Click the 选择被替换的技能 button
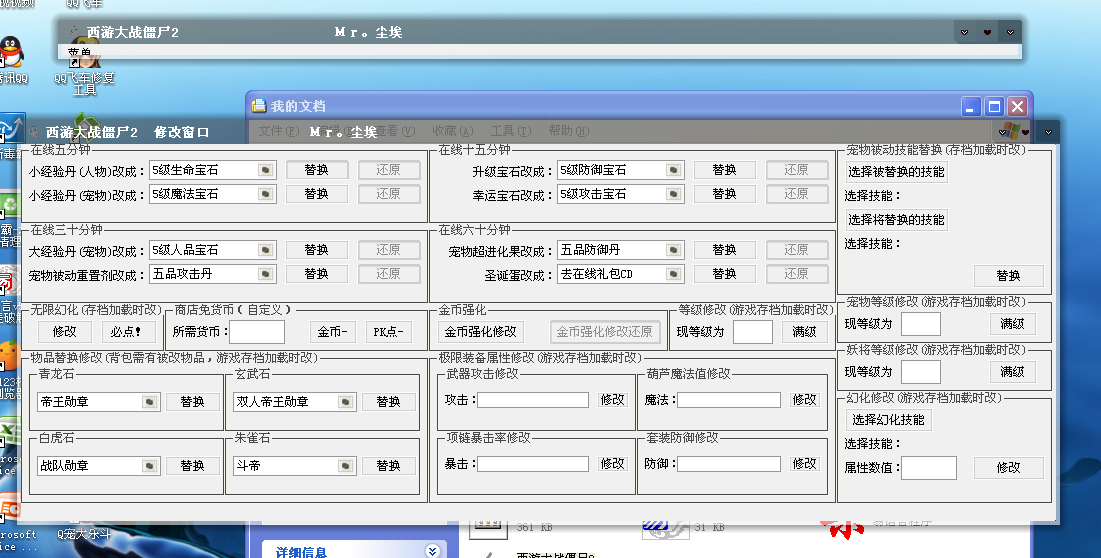1101x558 pixels. click(x=897, y=172)
